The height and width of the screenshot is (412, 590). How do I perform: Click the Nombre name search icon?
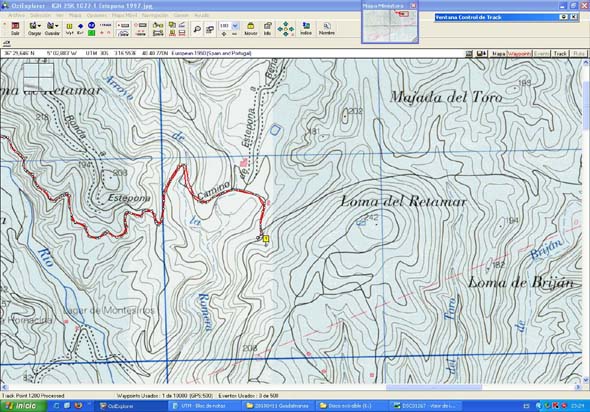327,29
